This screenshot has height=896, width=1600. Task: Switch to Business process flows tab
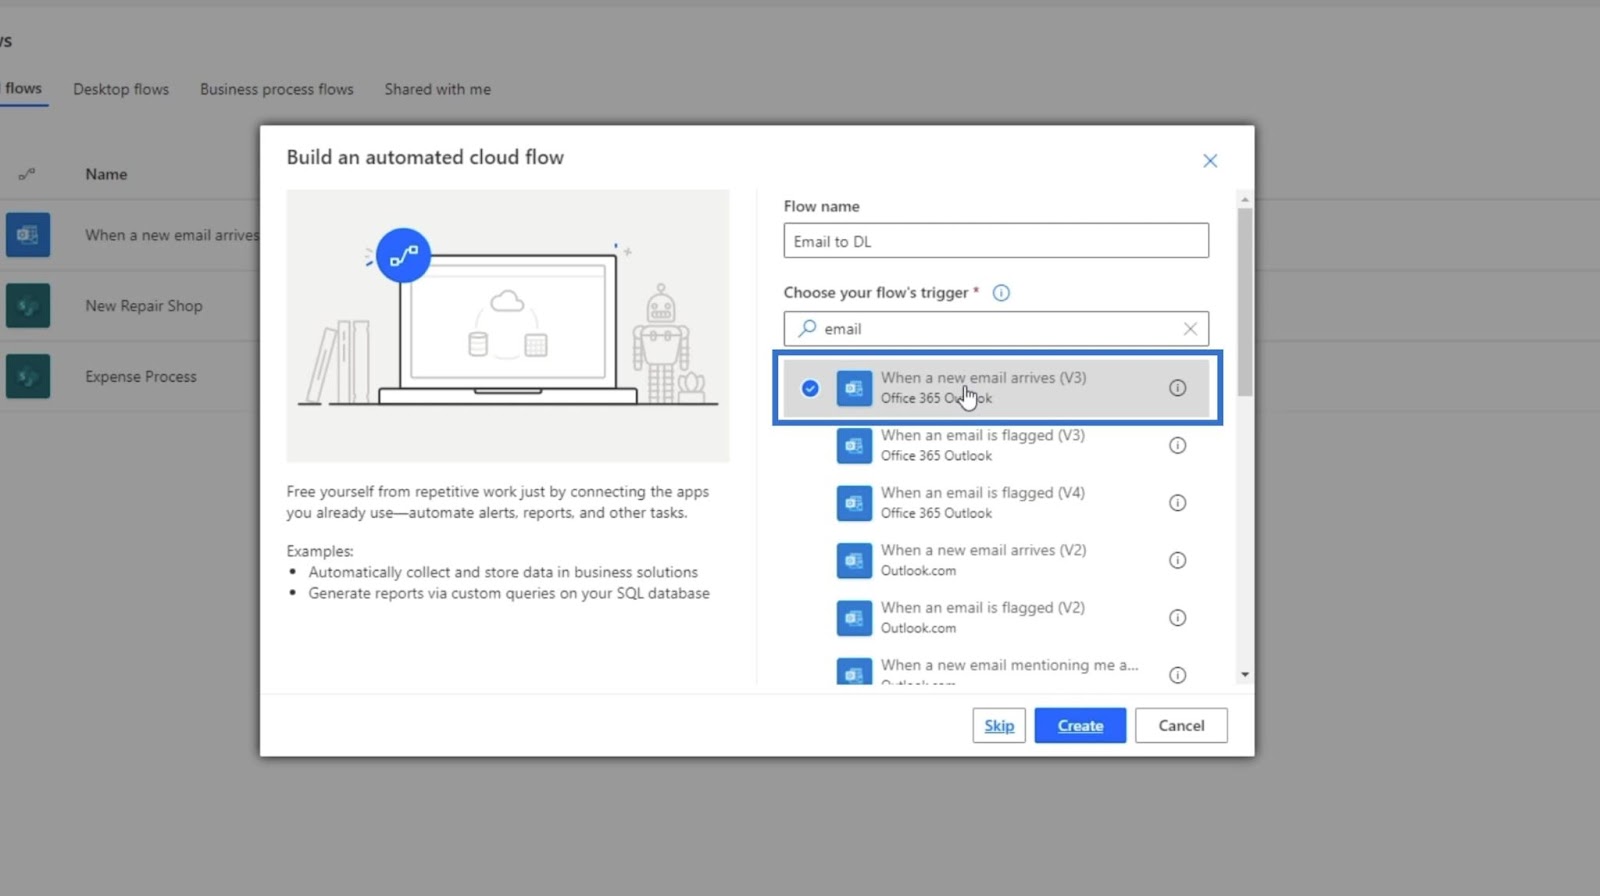(277, 89)
